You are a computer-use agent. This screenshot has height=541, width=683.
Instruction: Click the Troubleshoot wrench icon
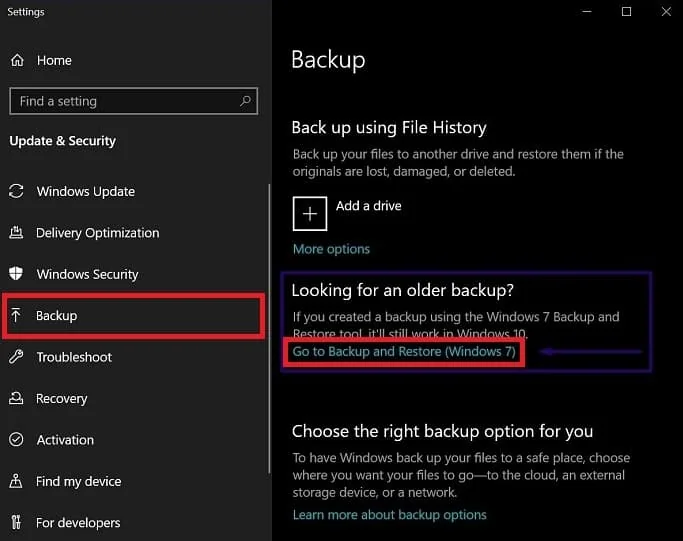pos(16,357)
